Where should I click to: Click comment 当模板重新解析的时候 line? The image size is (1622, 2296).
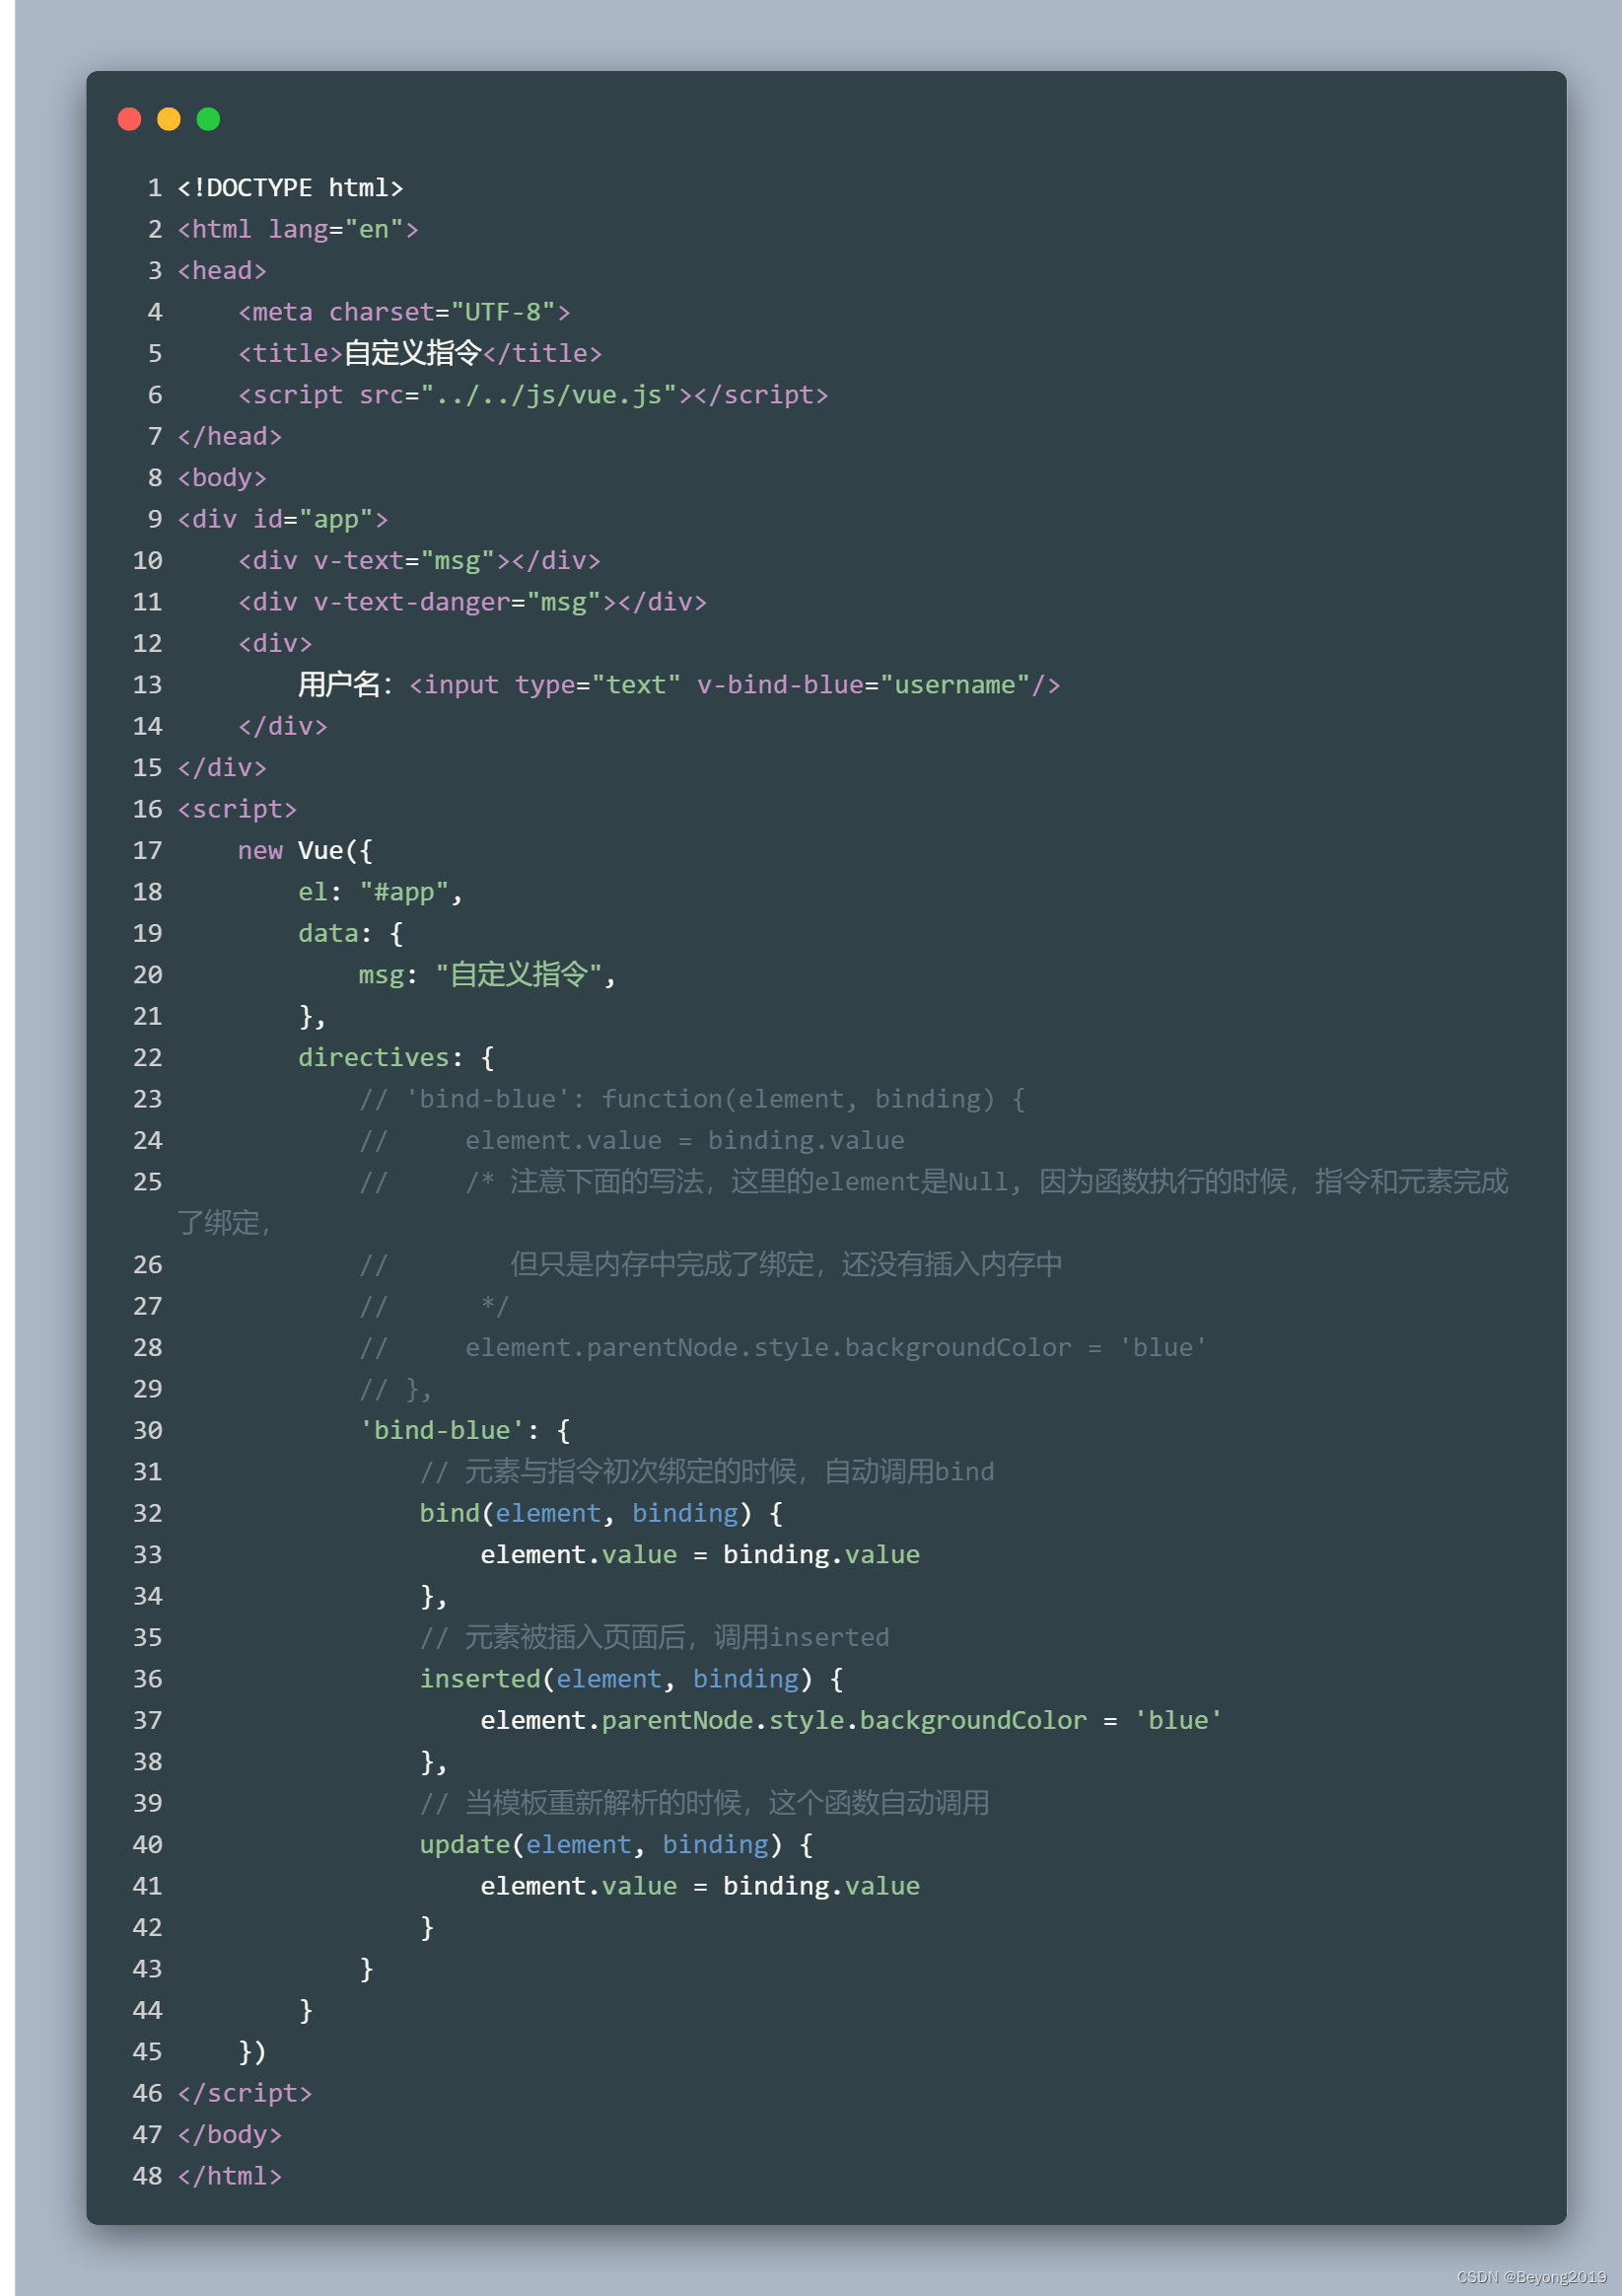704,1803
